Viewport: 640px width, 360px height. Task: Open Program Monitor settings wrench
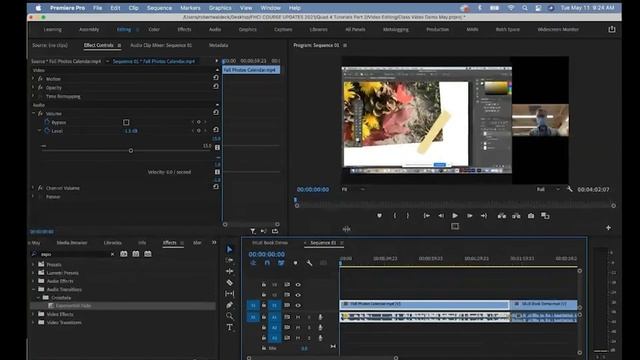[570, 189]
